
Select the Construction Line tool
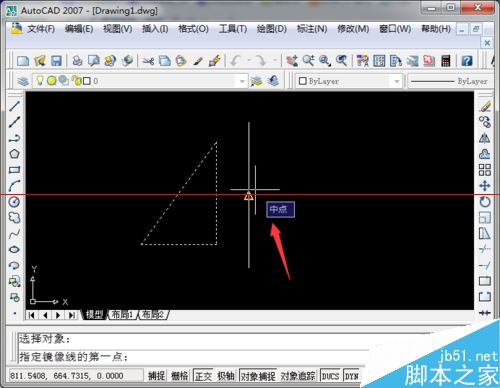coord(14,122)
